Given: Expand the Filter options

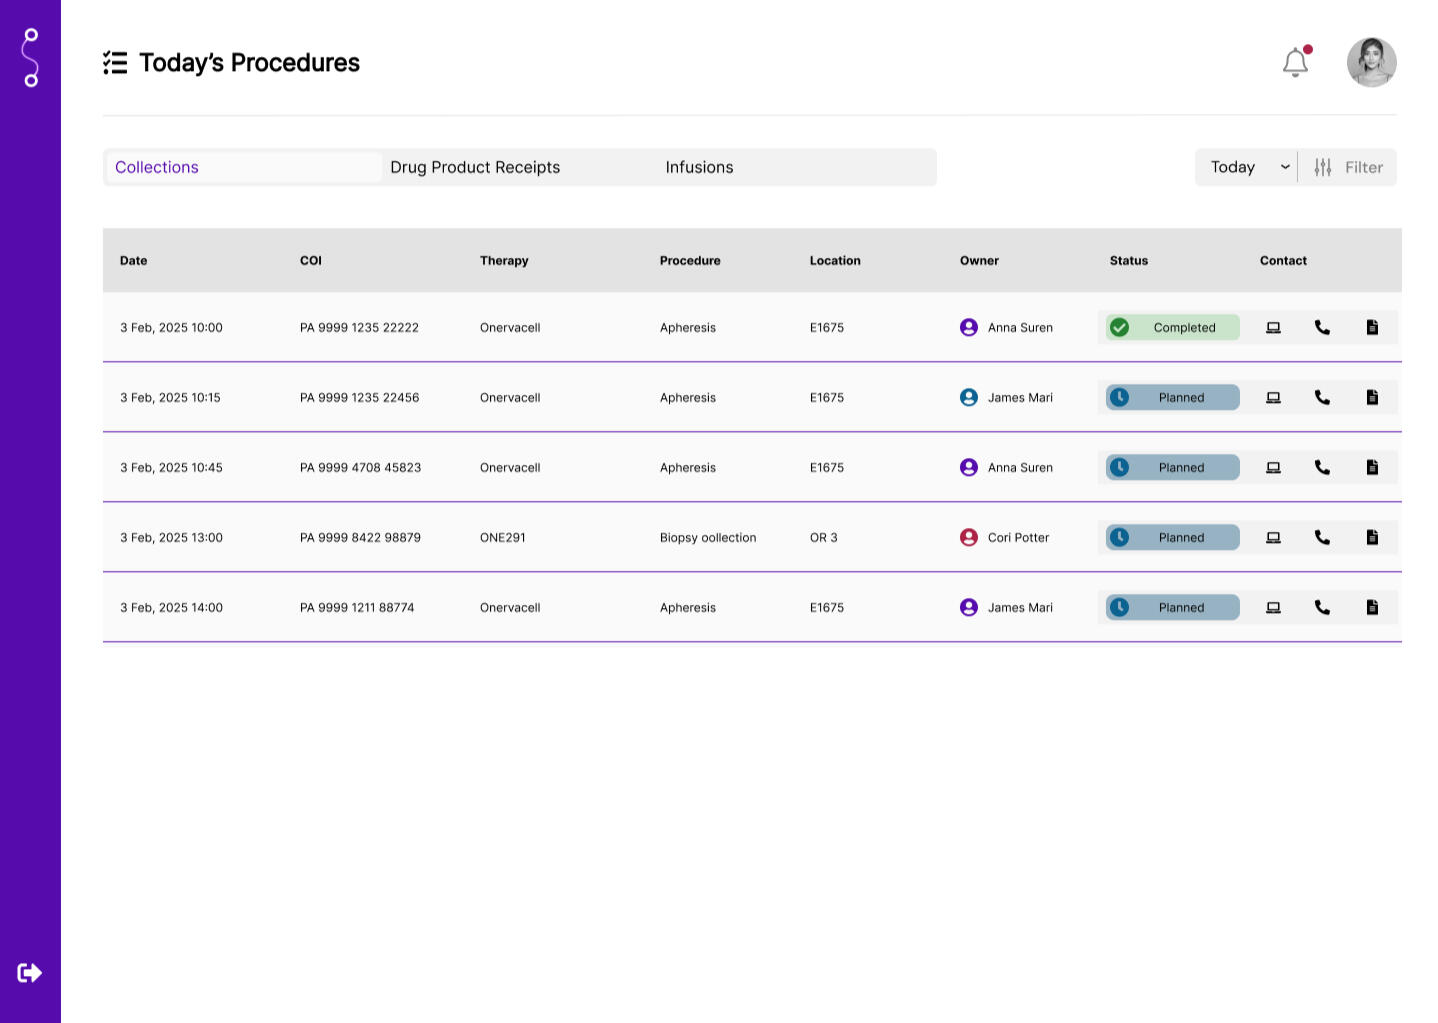Looking at the screenshot, I should pos(1348,167).
